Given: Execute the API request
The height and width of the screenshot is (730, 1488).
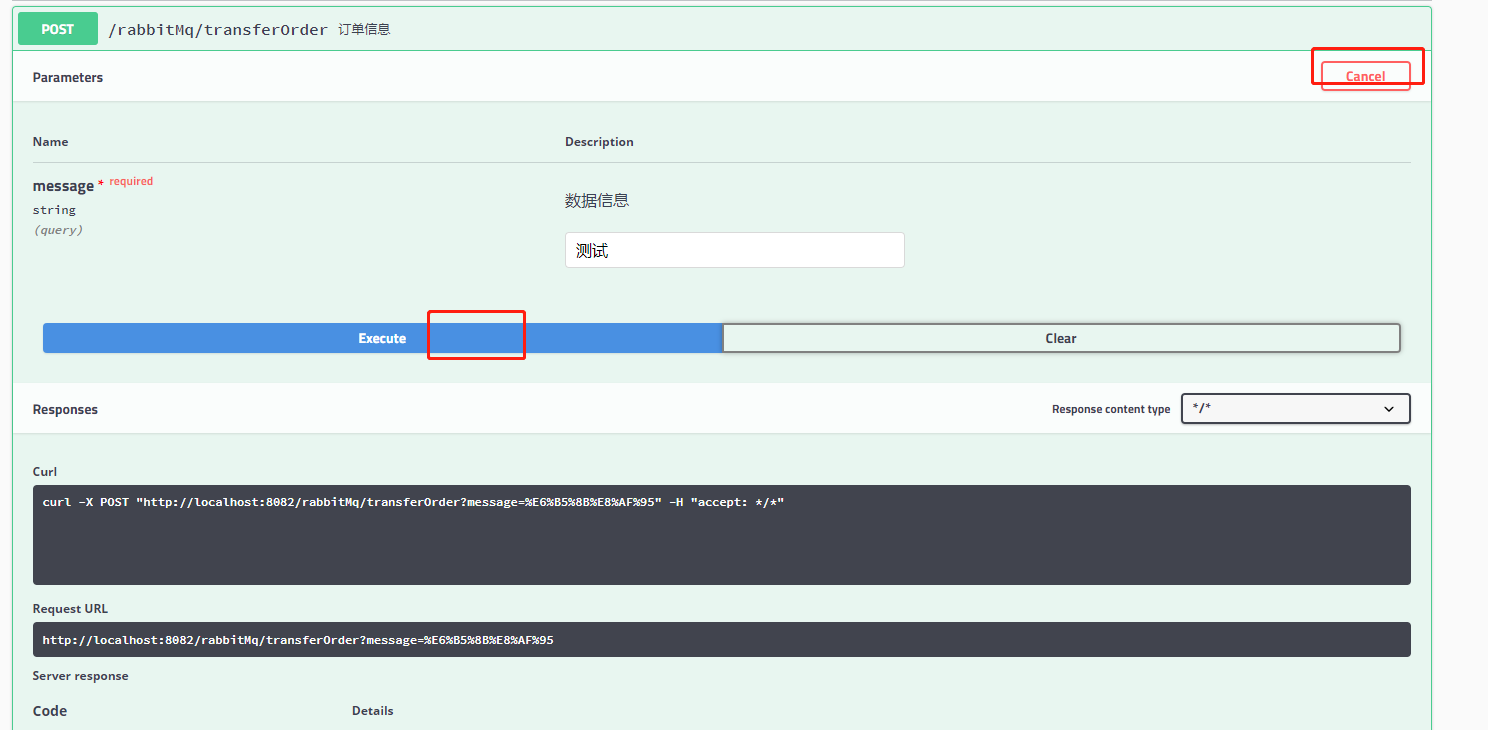Looking at the screenshot, I should coord(382,338).
